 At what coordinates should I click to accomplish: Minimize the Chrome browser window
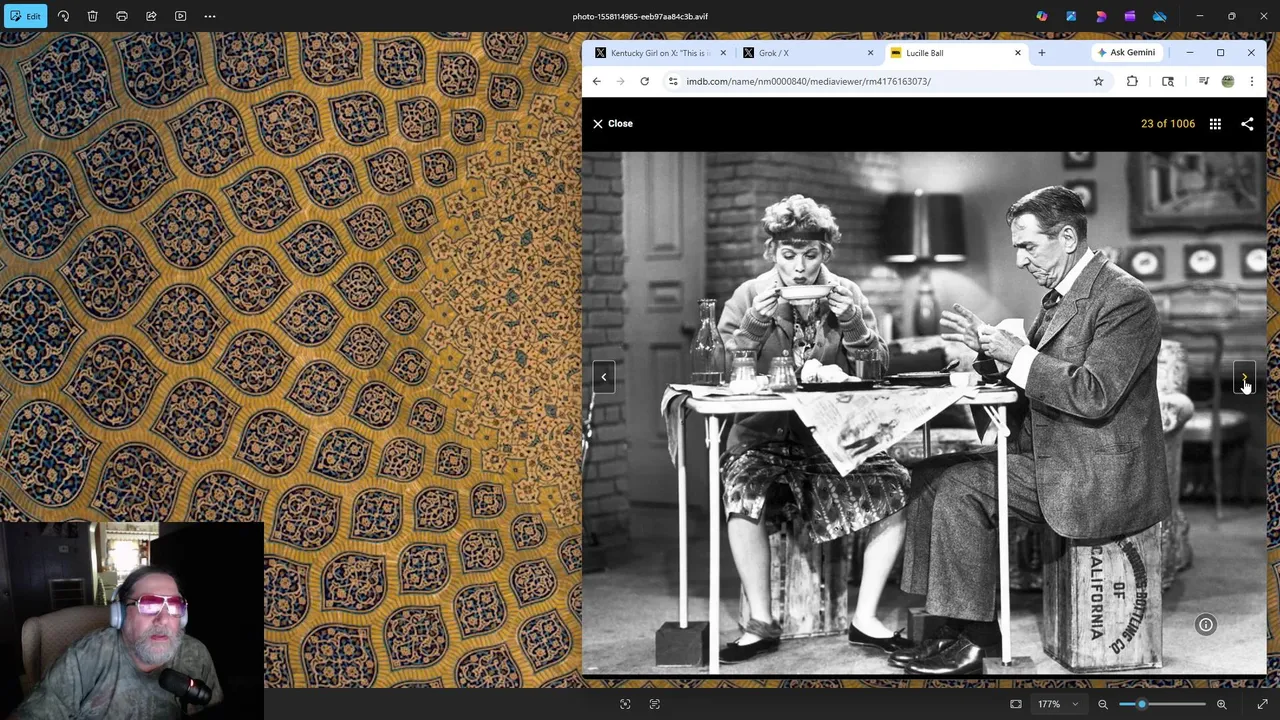point(1190,53)
